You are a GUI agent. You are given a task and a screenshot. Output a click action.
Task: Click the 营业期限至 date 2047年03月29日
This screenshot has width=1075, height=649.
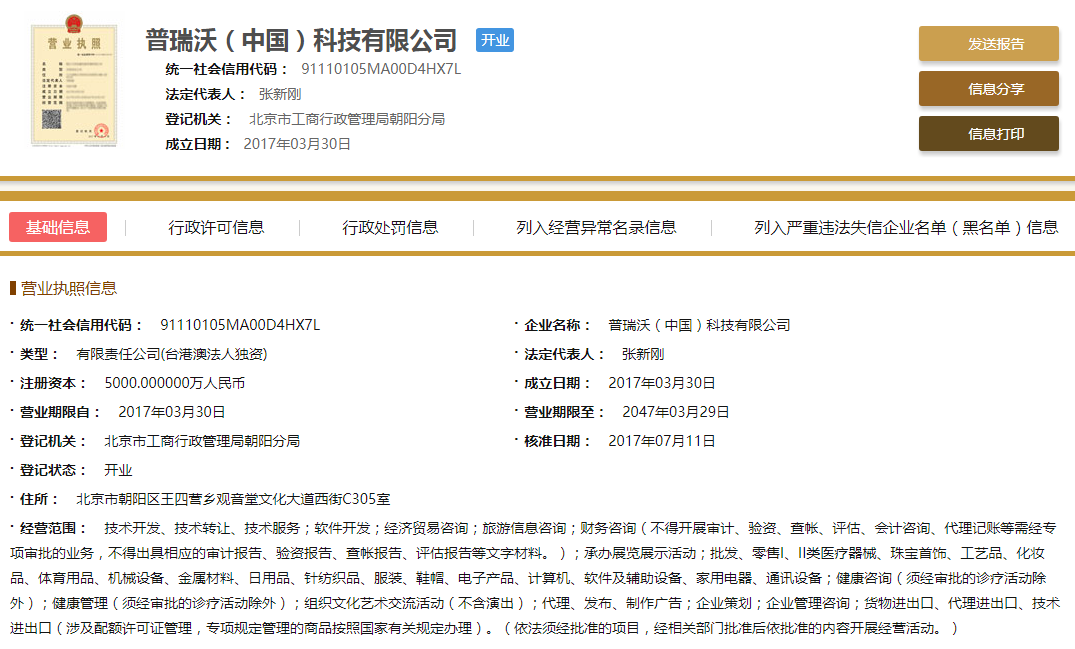click(x=676, y=412)
